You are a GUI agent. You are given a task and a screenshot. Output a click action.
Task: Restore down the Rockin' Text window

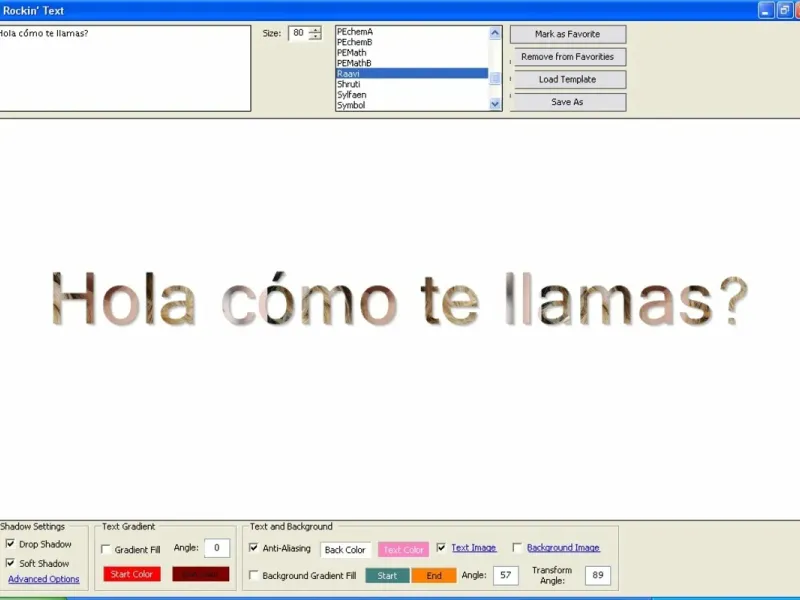point(784,10)
